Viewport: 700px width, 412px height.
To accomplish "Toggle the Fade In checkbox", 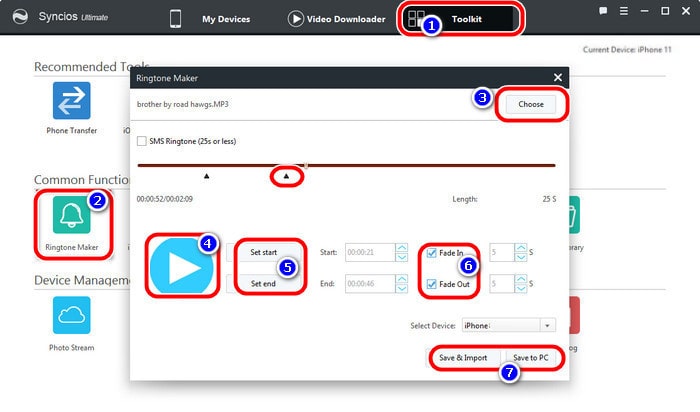I will click(431, 253).
